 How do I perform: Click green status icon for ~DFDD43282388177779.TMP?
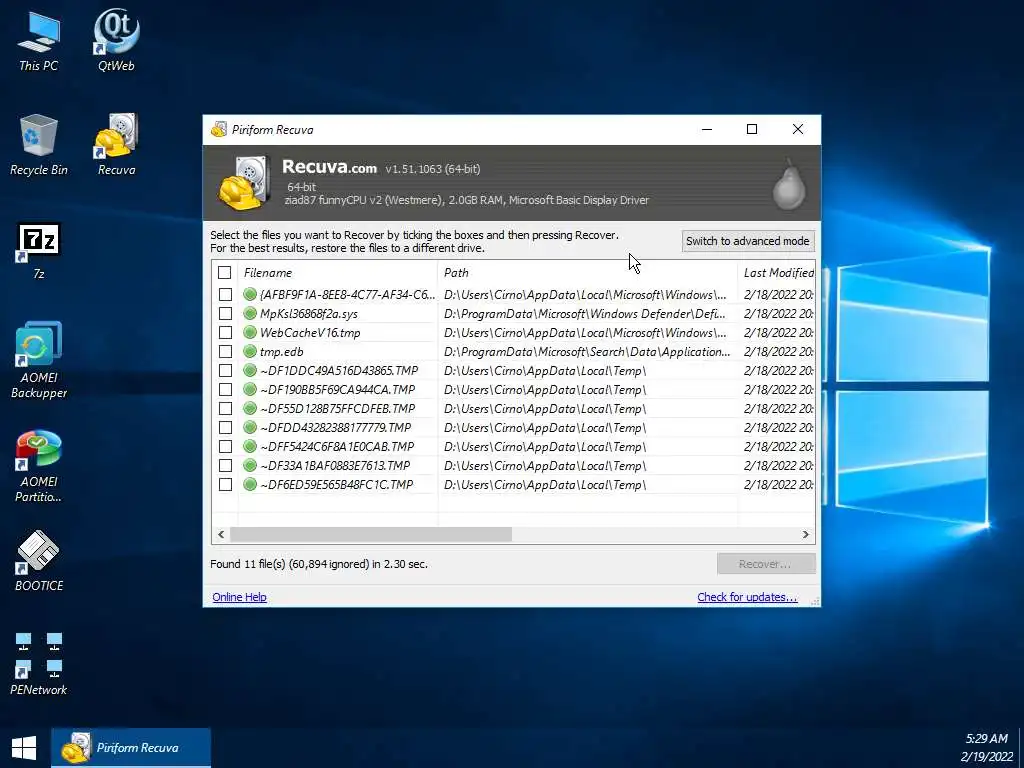pyautogui.click(x=249, y=427)
